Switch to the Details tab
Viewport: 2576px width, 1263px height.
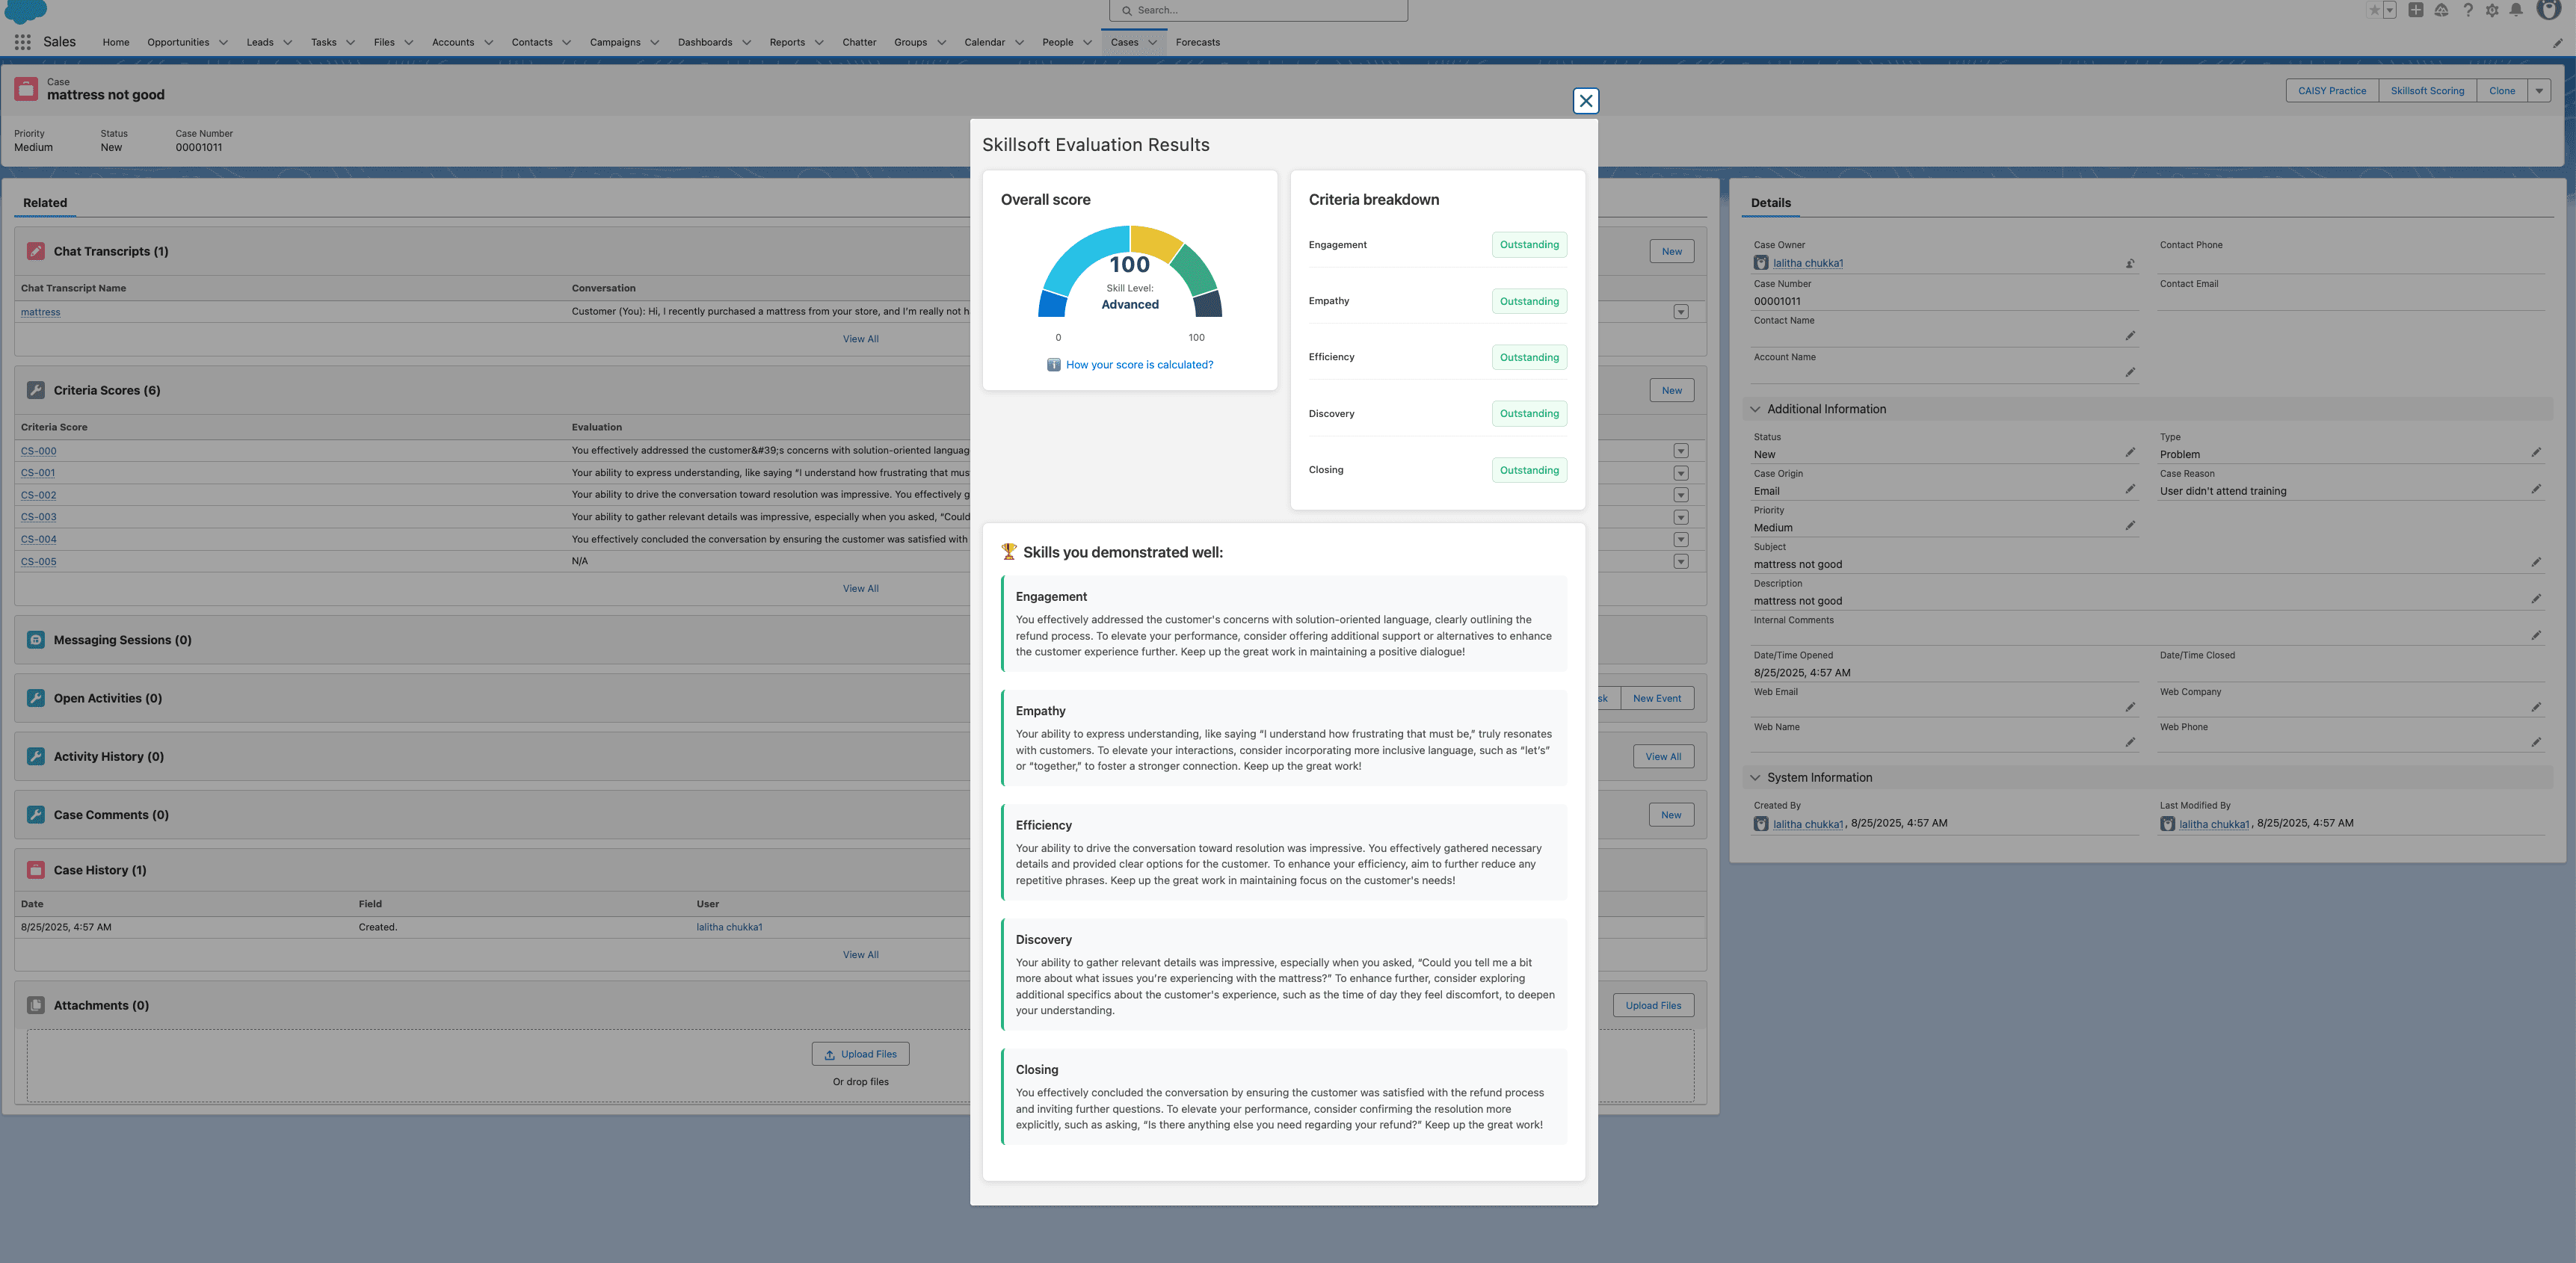coord(1771,203)
